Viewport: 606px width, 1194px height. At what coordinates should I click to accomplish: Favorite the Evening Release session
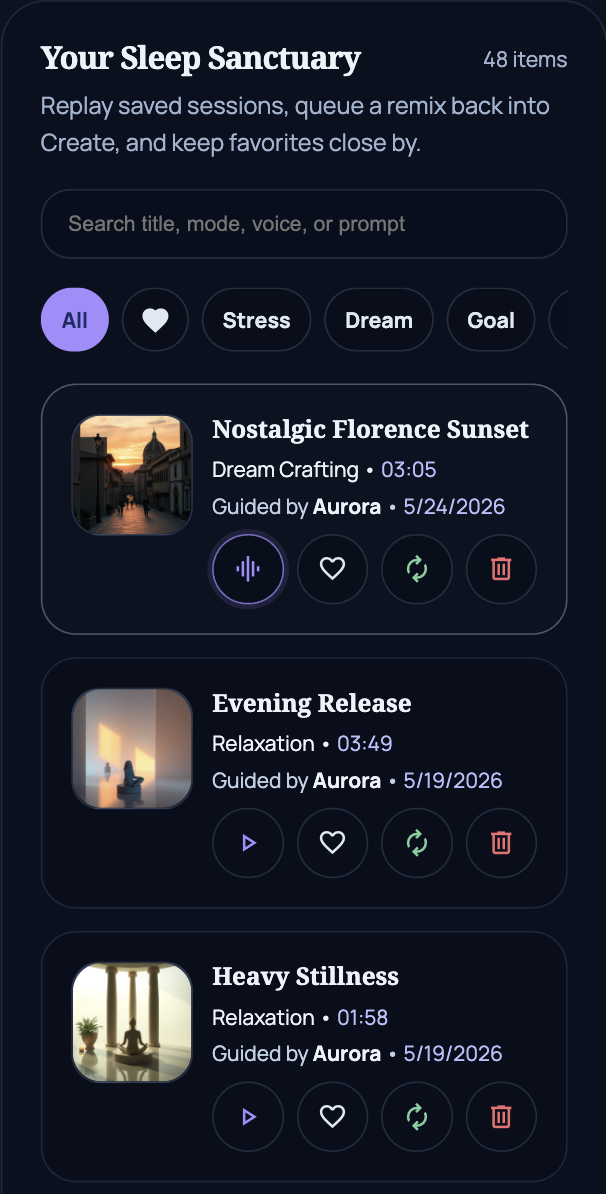click(332, 843)
